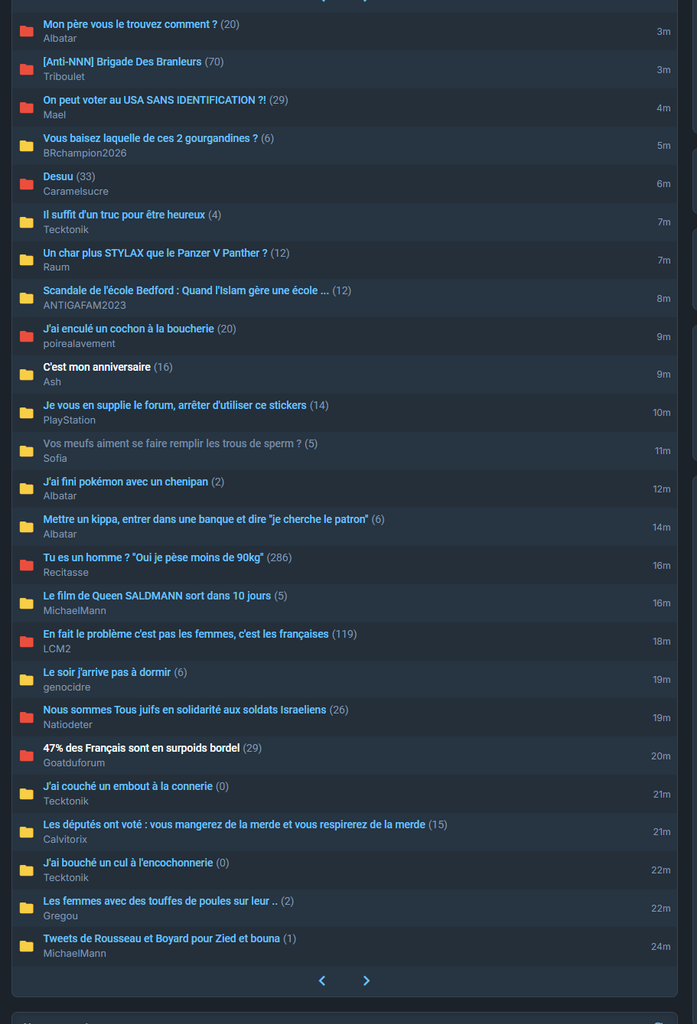
Task: View author PlayStation's profile
Action: click(69, 420)
